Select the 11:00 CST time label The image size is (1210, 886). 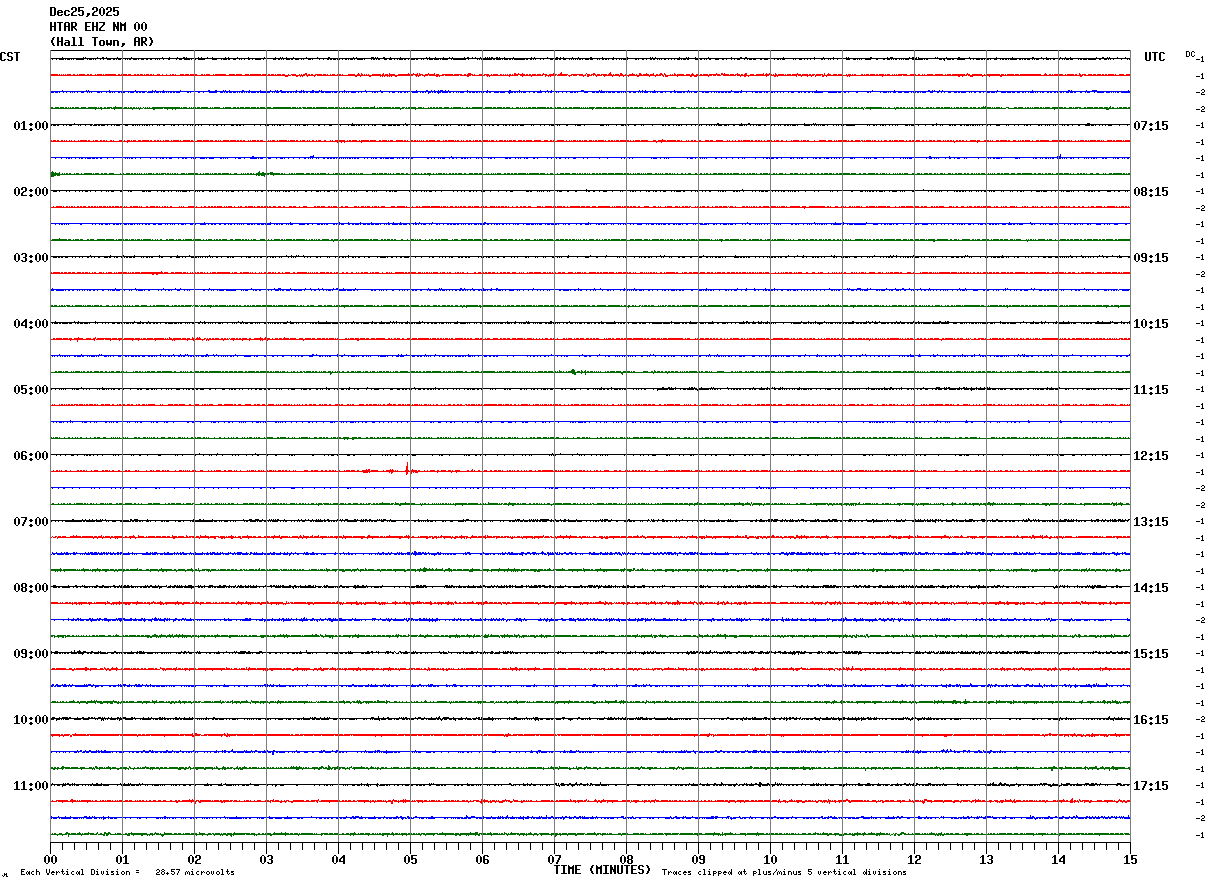(x=31, y=785)
